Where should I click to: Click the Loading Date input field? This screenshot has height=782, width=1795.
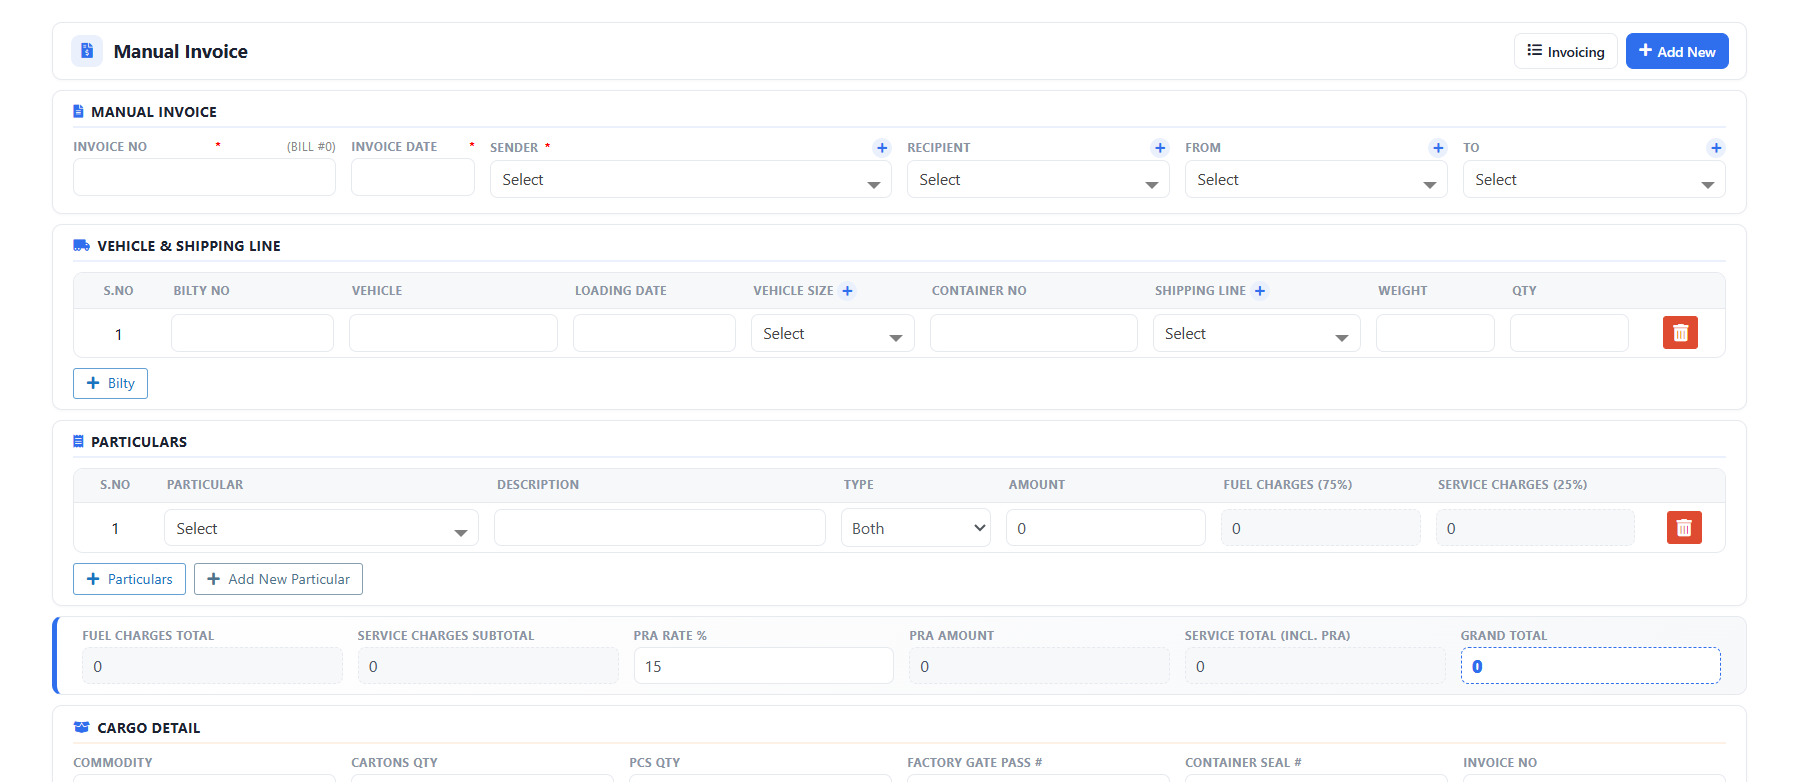click(x=654, y=333)
